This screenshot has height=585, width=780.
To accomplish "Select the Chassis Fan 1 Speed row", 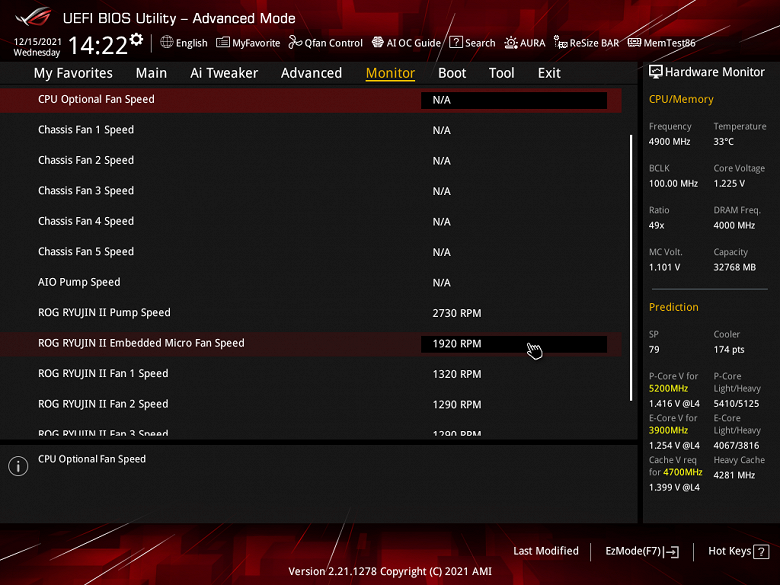I will click(311, 130).
